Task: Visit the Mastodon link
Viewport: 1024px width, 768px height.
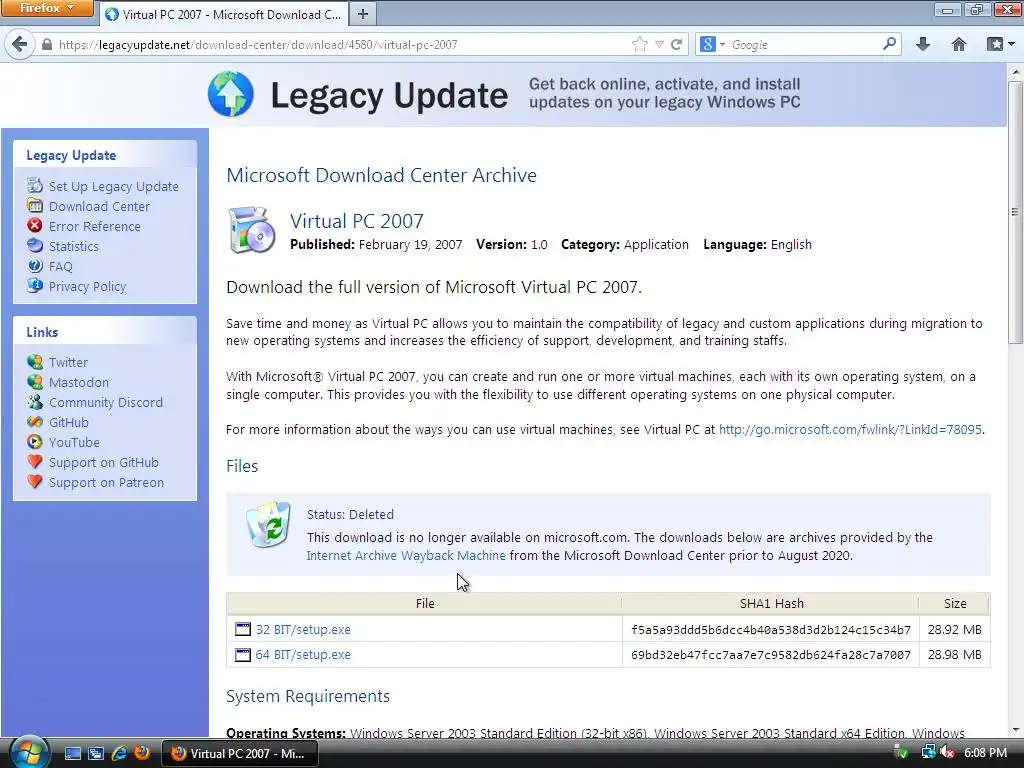Action: click(79, 382)
